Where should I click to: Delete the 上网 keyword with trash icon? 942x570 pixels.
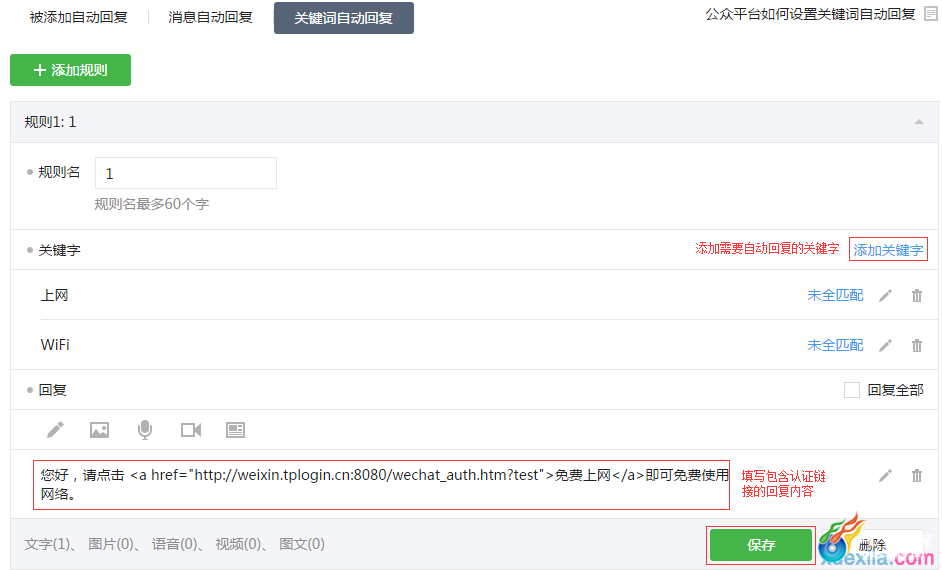pyautogui.click(x=917, y=296)
